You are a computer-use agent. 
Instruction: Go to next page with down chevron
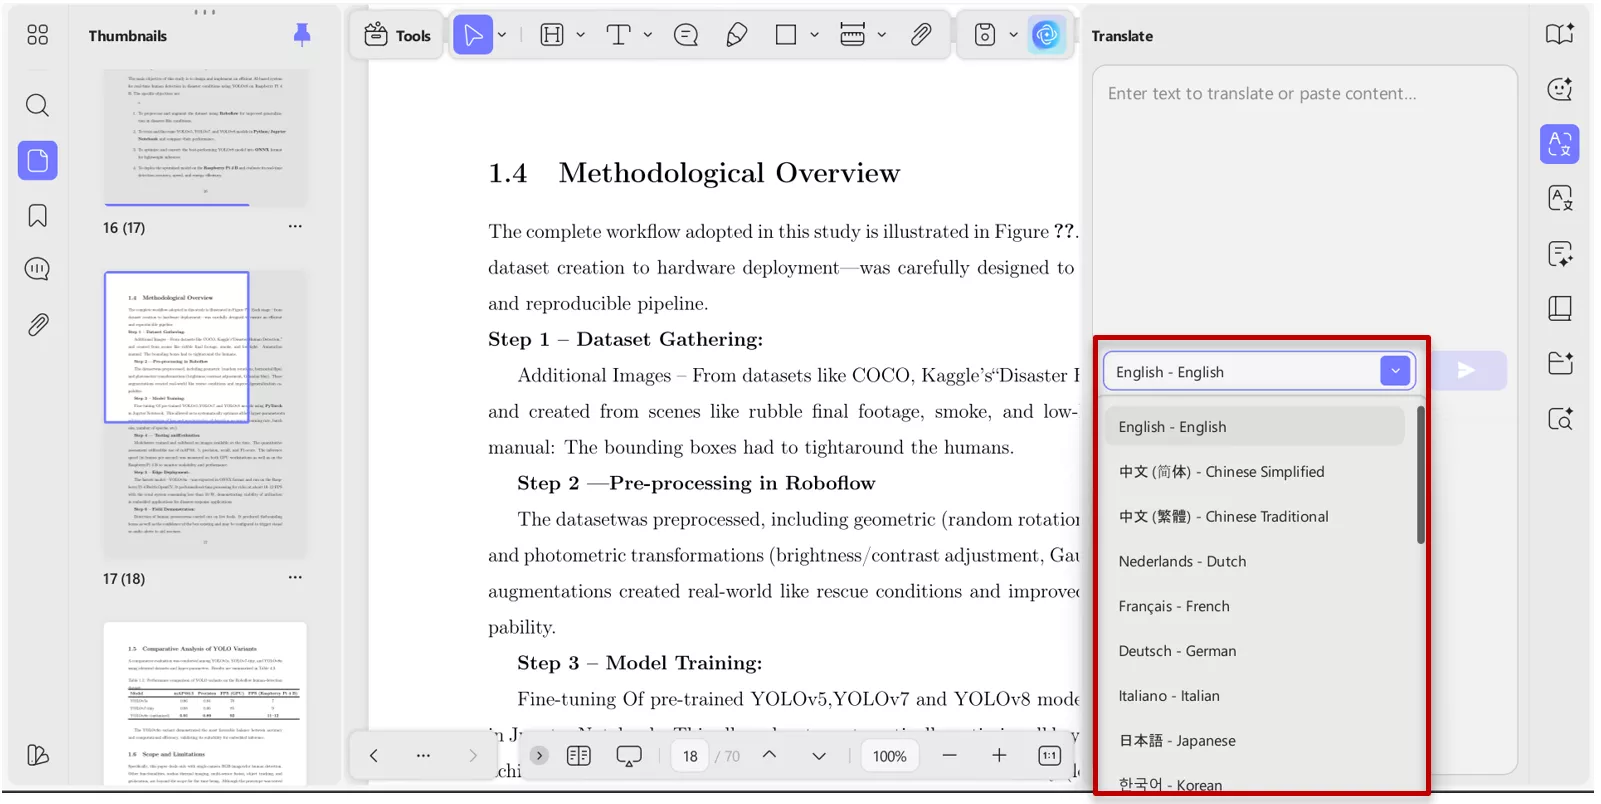[x=819, y=756]
